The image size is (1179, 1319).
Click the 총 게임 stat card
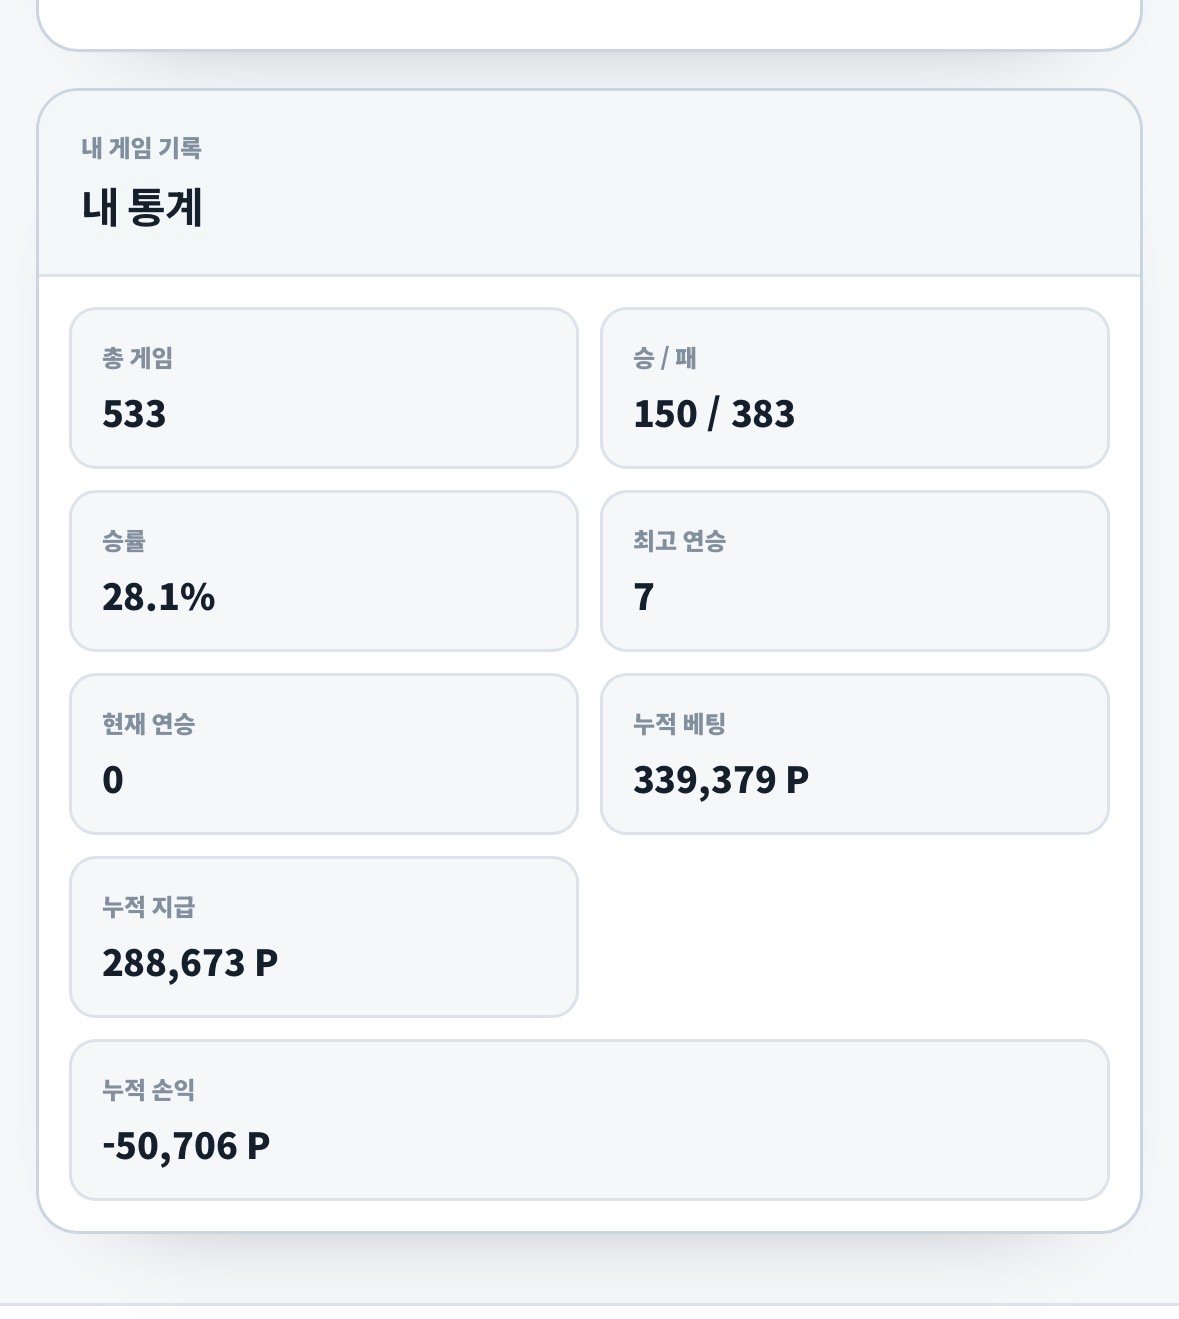click(x=324, y=388)
